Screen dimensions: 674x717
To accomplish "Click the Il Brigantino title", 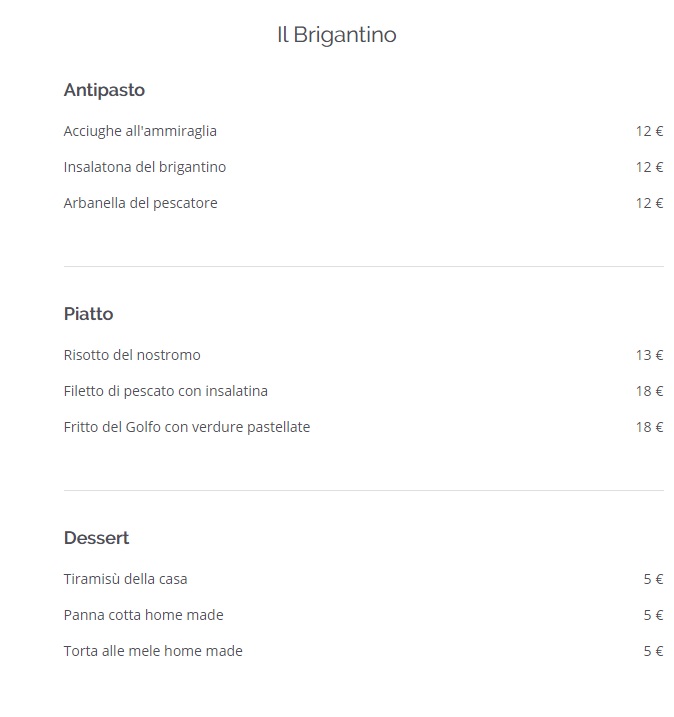I will coord(337,35).
